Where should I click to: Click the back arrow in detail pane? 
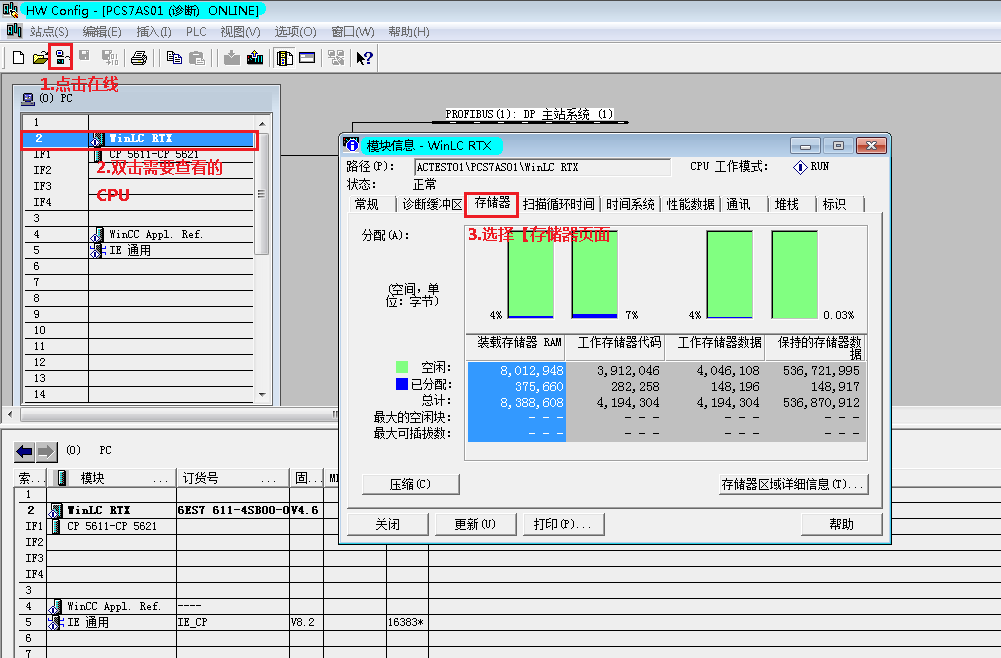click(x=24, y=452)
